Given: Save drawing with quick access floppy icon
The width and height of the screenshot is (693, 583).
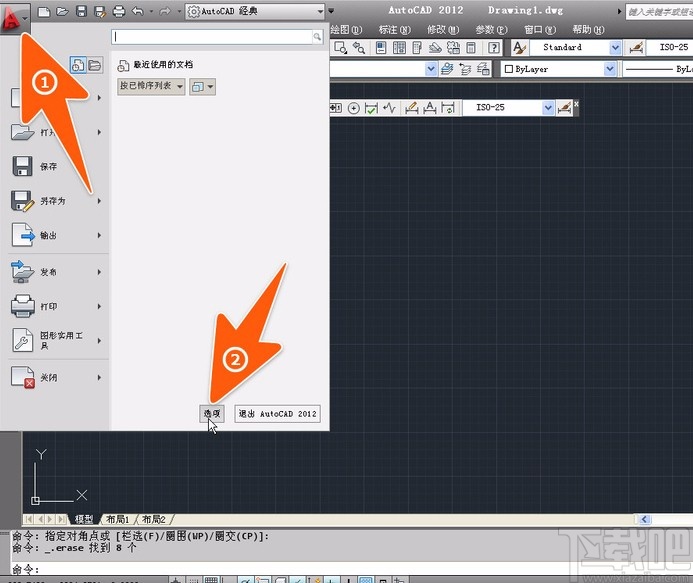Looking at the screenshot, I should pyautogui.click(x=81, y=11).
